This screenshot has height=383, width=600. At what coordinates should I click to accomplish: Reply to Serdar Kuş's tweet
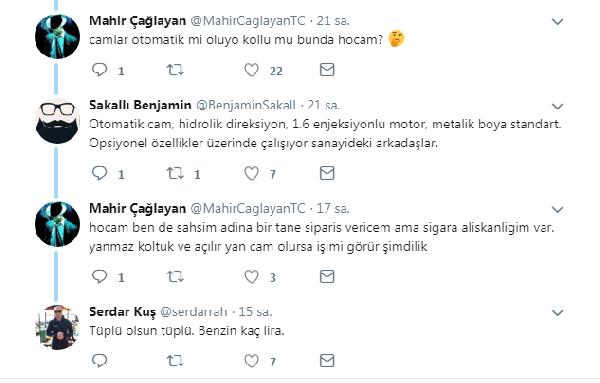point(99,360)
